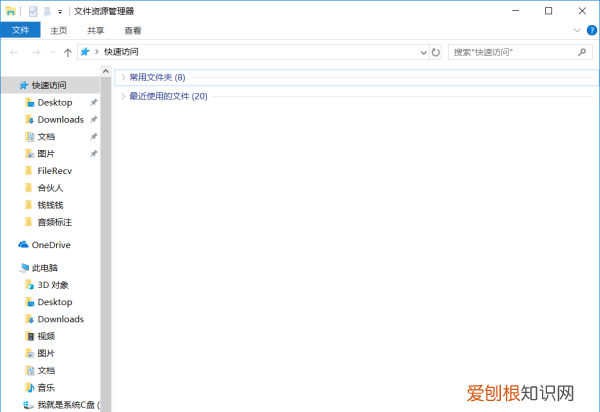Open pinned Downloads under 快速访问
This screenshot has width=600, height=412.
click(60, 120)
